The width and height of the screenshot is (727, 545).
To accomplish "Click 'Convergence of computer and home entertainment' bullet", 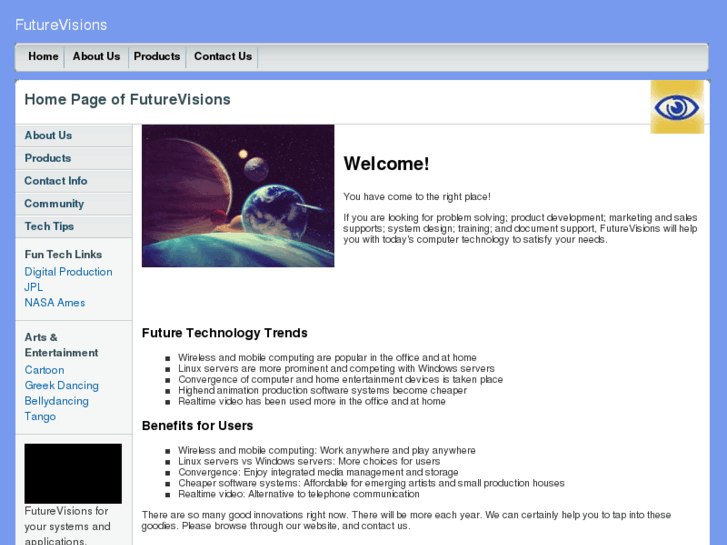I will (340, 379).
